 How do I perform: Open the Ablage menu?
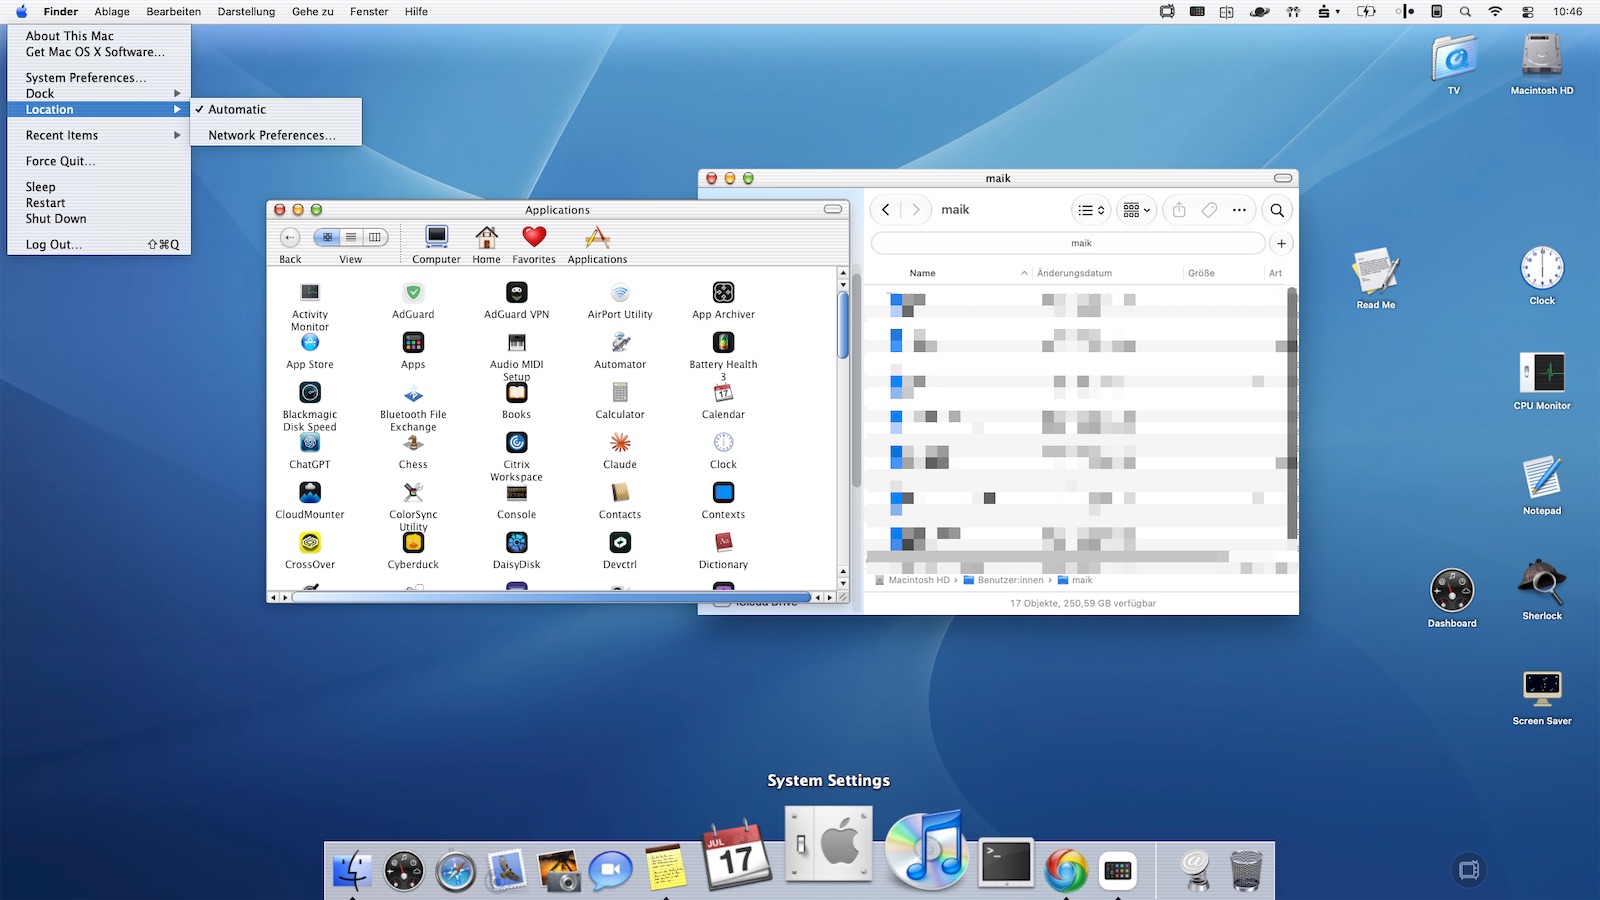click(x=112, y=12)
